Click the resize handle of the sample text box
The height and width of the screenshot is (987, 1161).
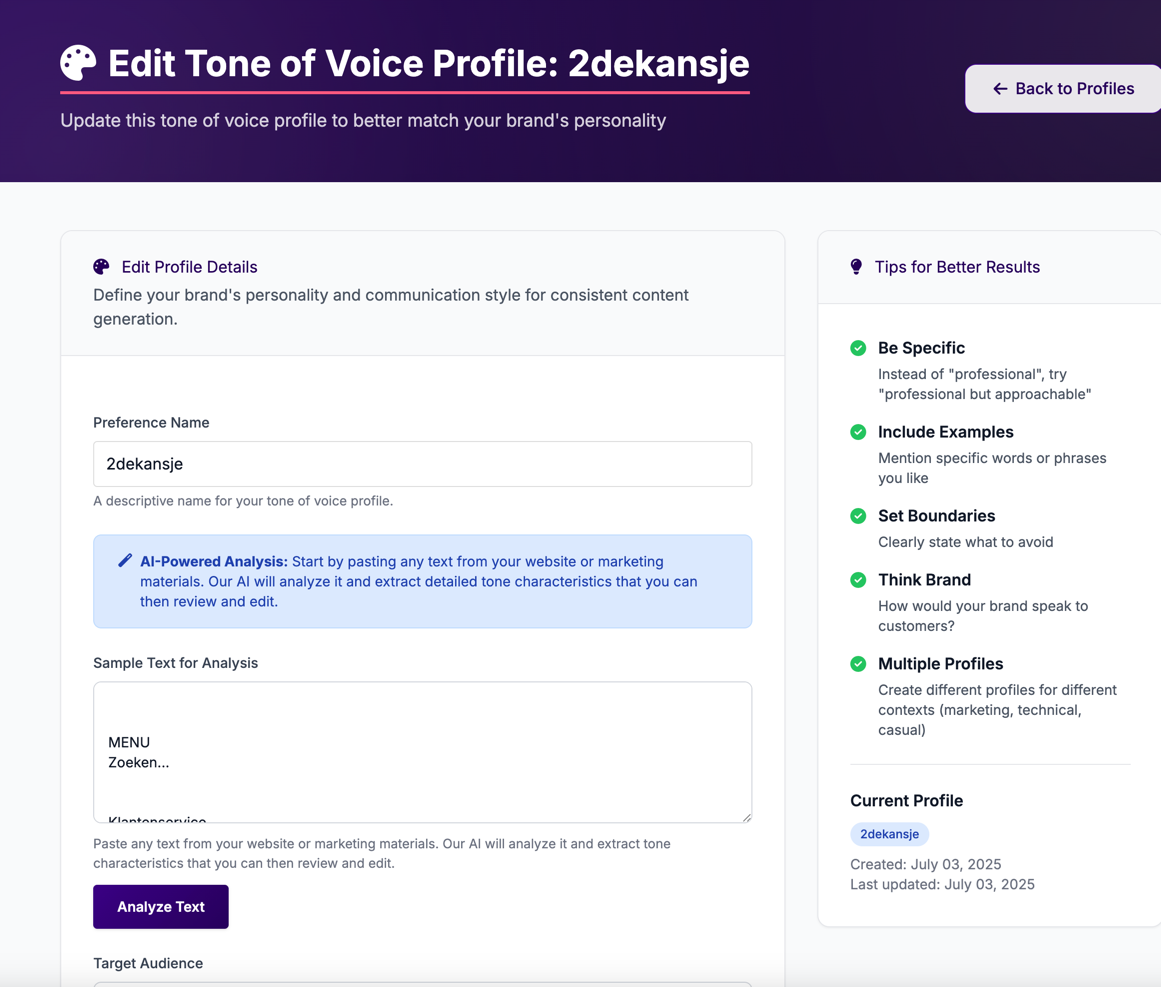click(745, 817)
